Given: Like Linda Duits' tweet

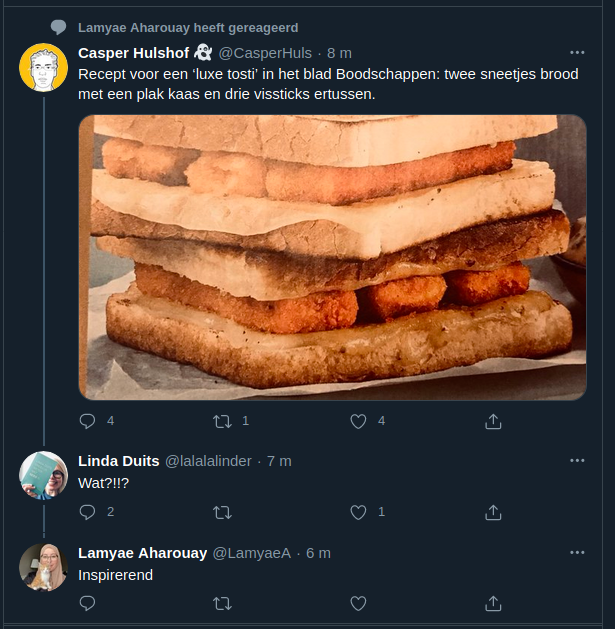Looking at the screenshot, I should 358,512.
